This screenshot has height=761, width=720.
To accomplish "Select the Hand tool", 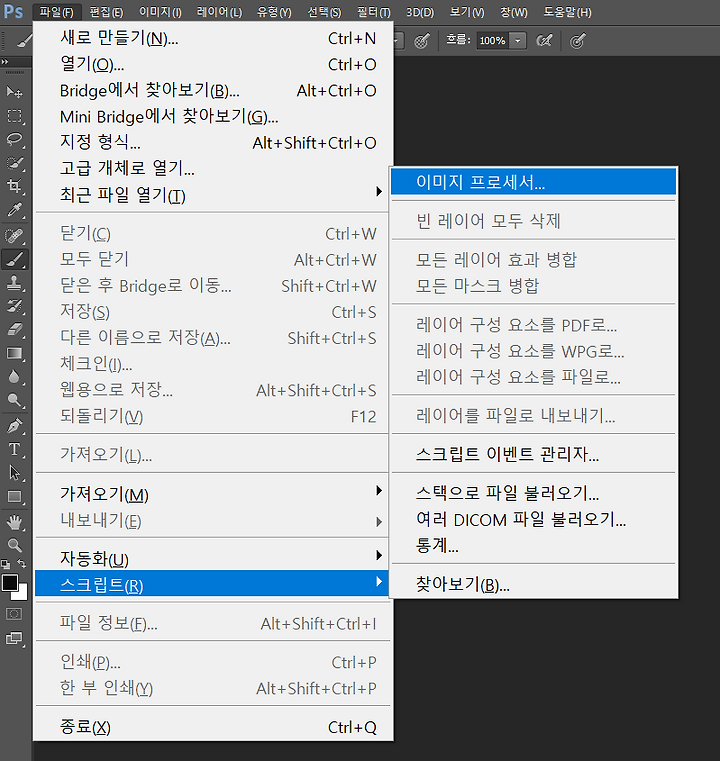I will (x=15, y=523).
